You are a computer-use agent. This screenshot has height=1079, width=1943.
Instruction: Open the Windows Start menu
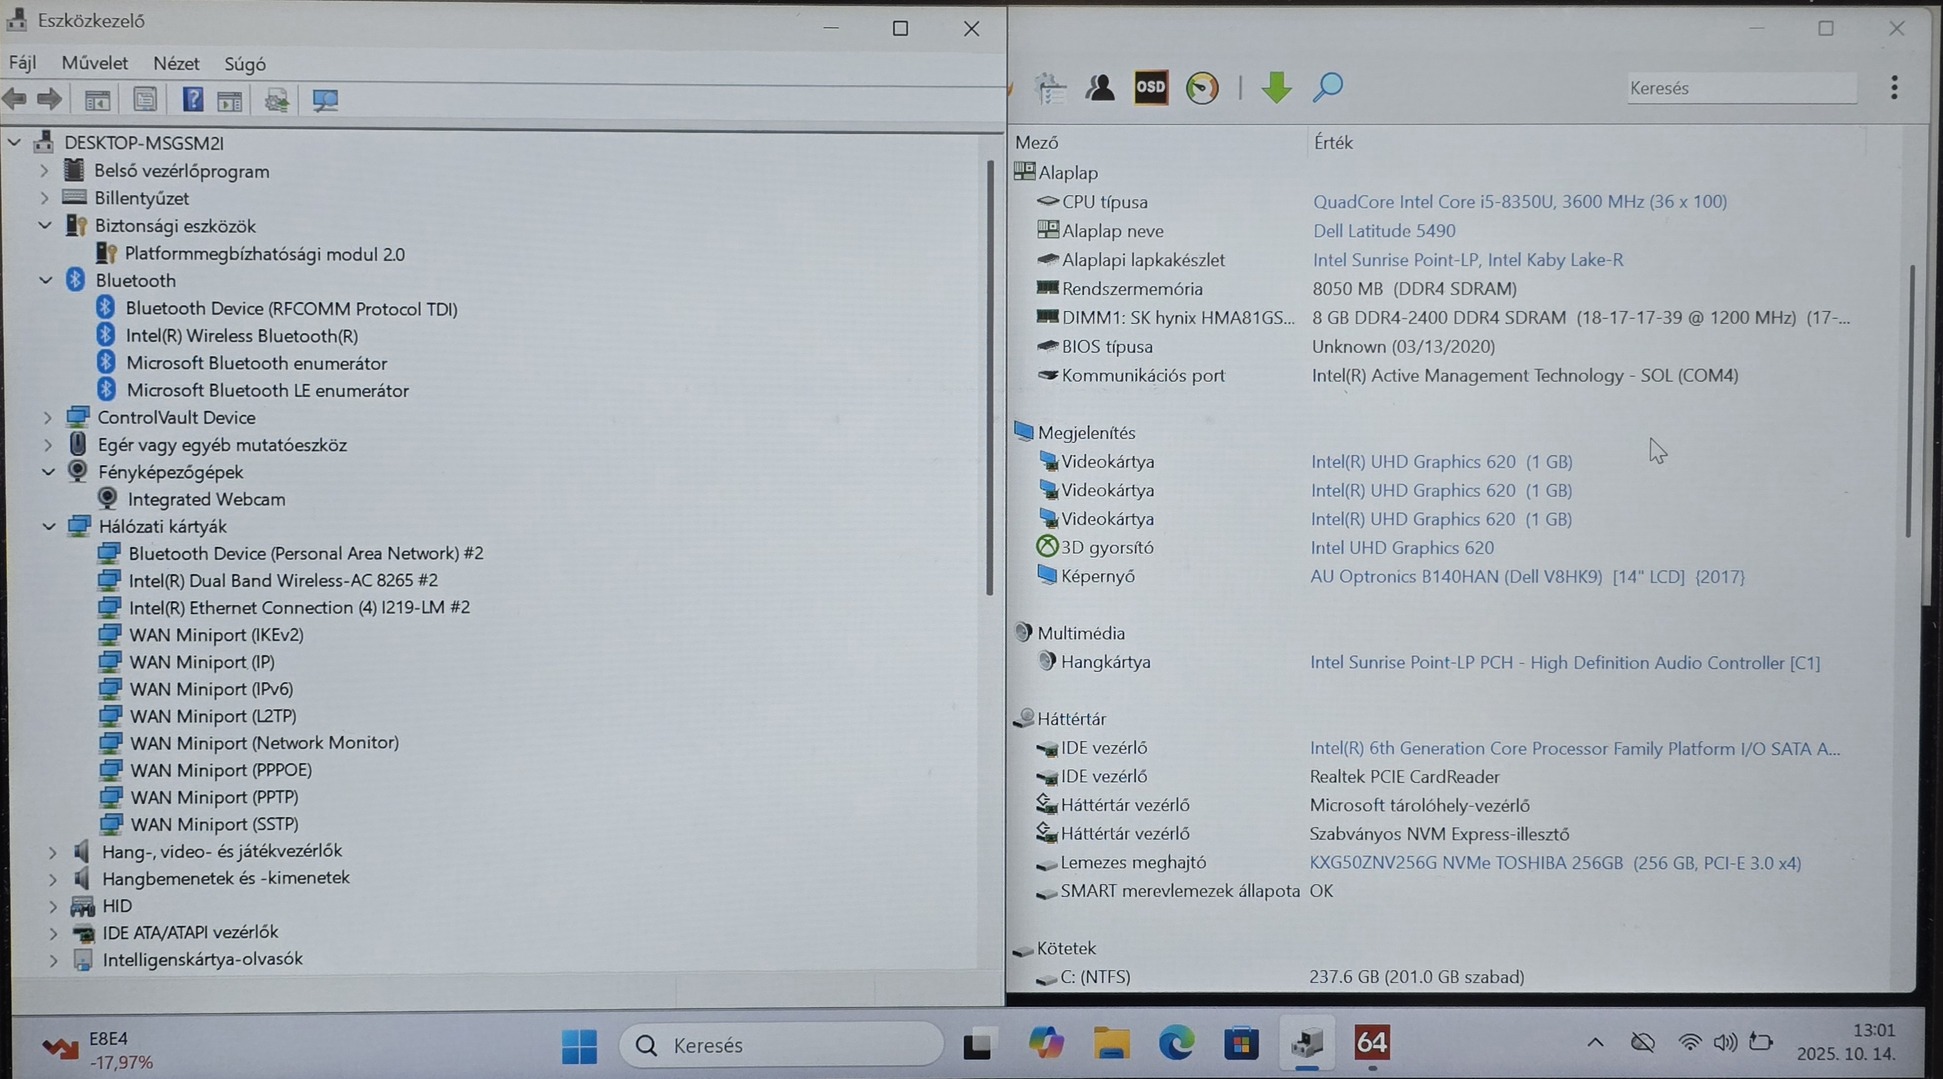(579, 1046)
